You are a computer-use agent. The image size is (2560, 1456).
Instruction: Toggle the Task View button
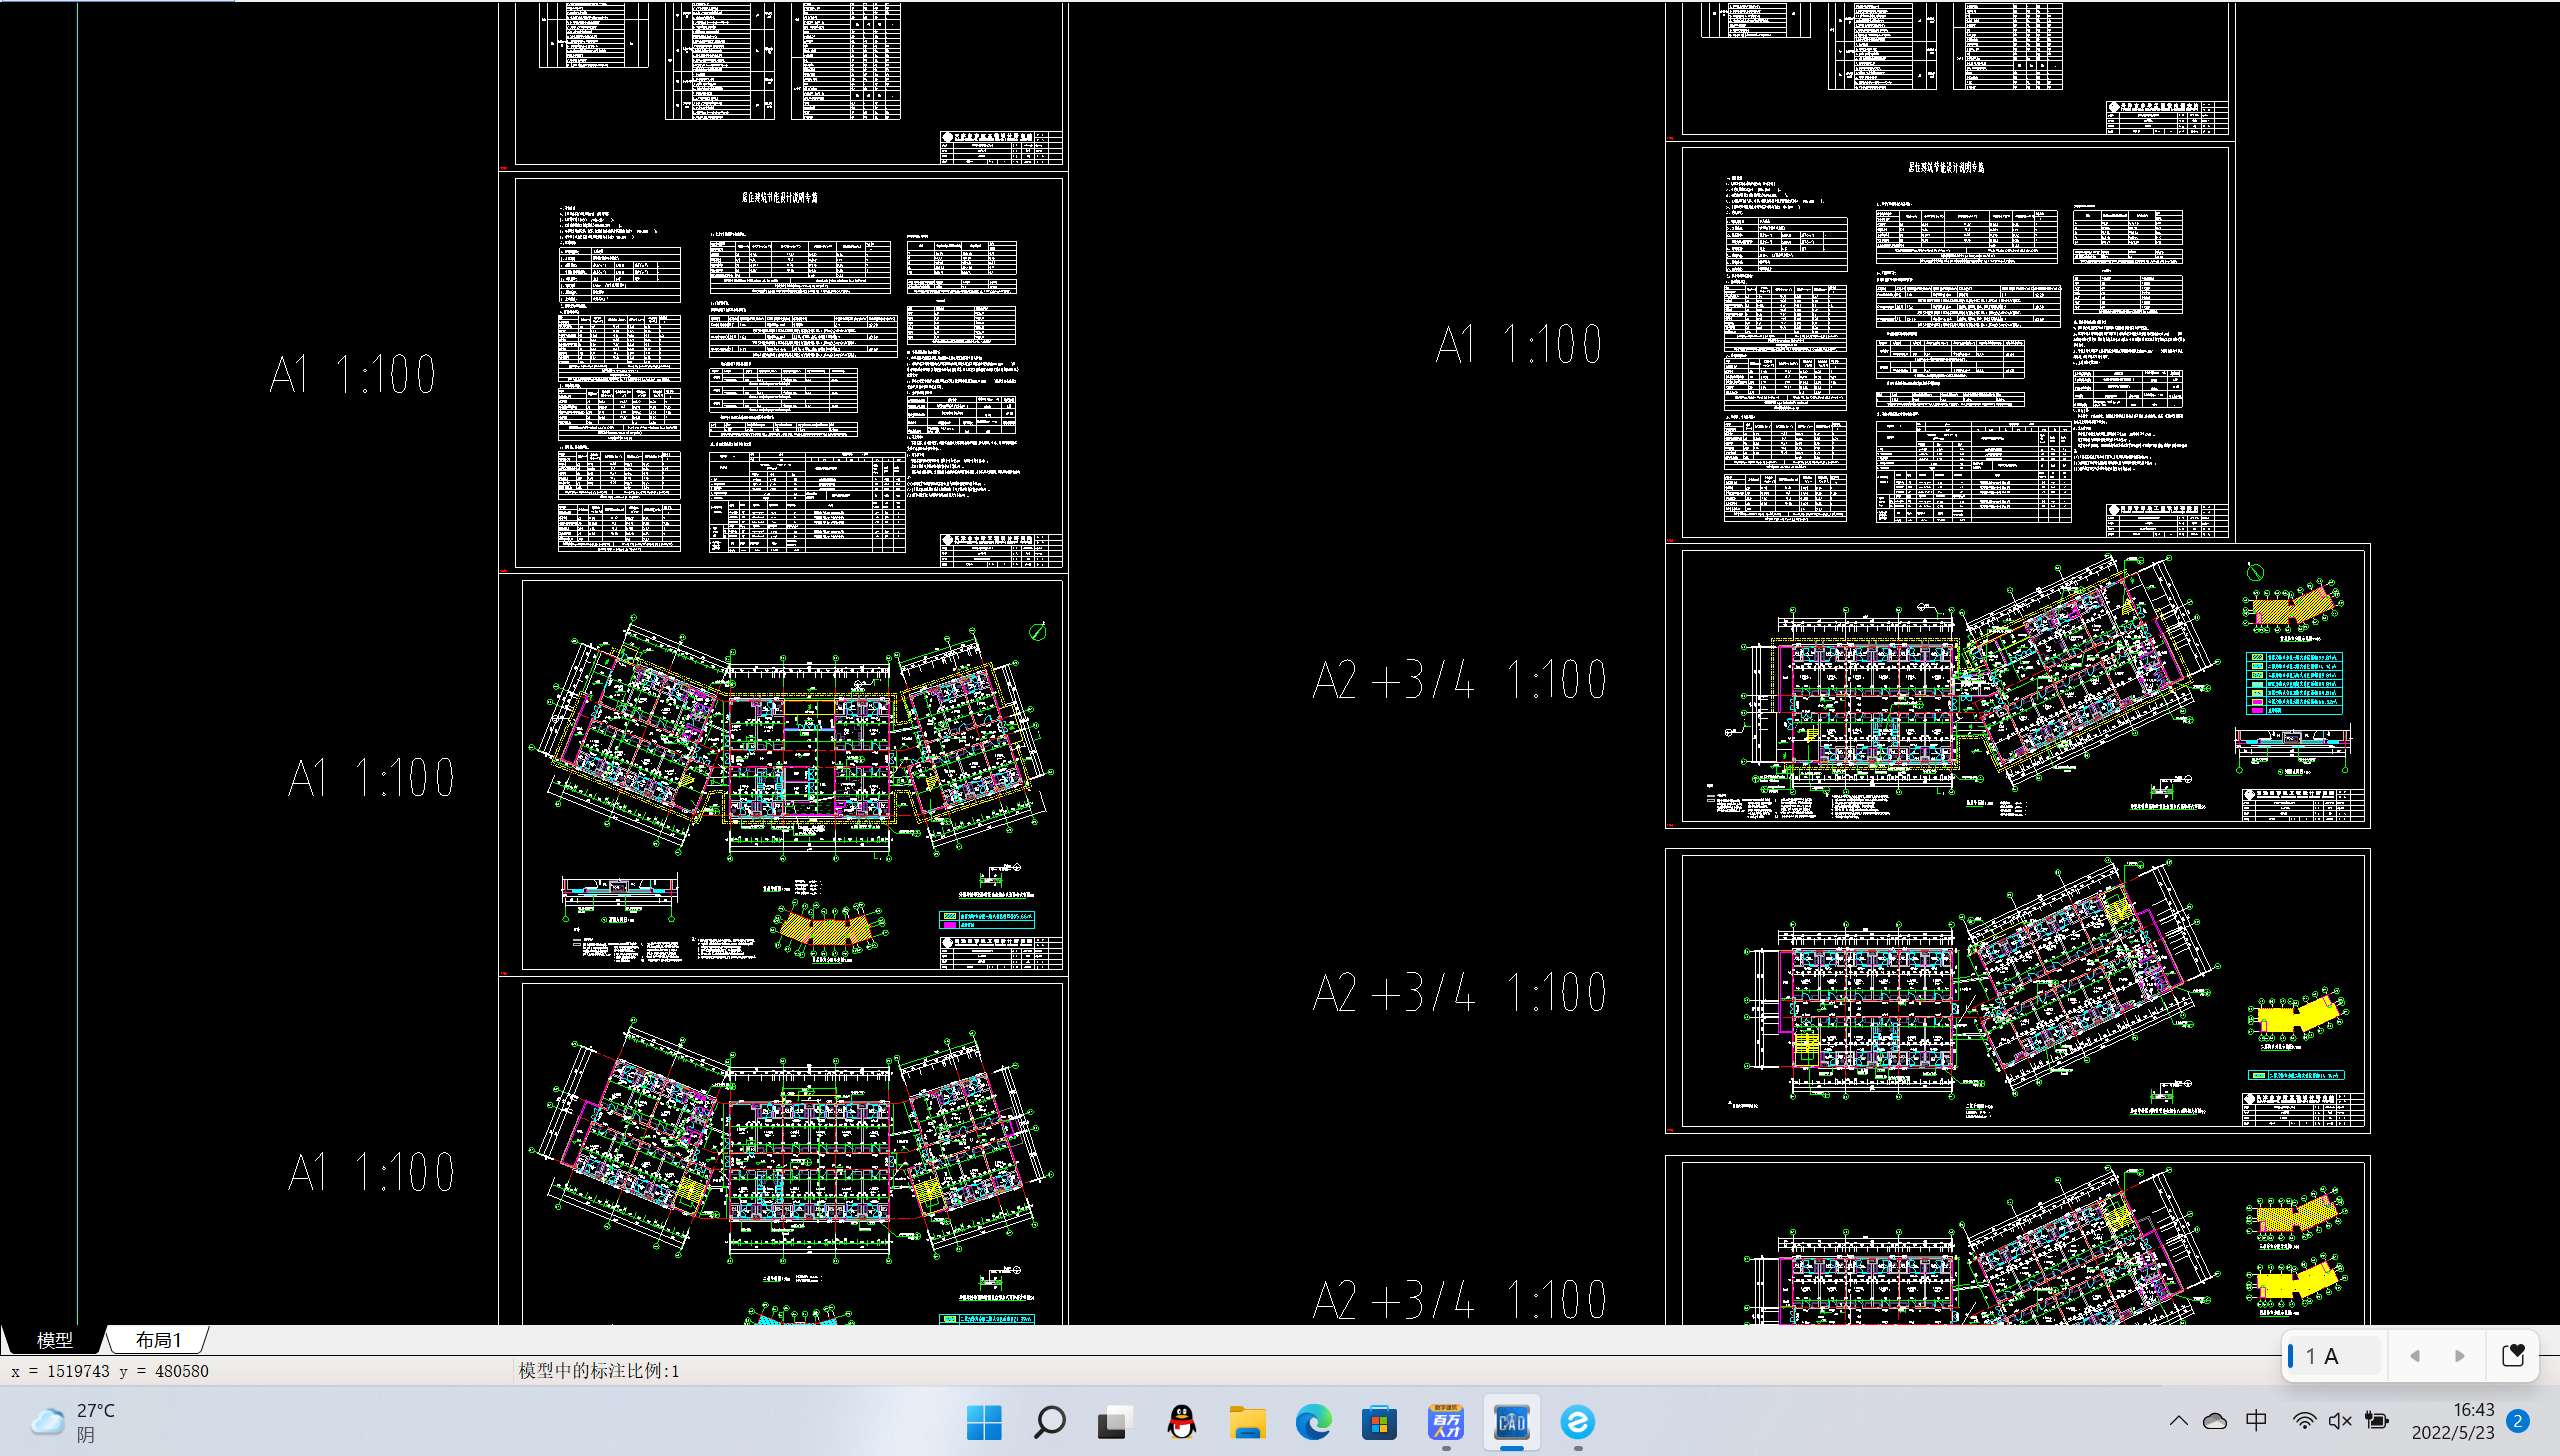[x=1115, y=1422]
